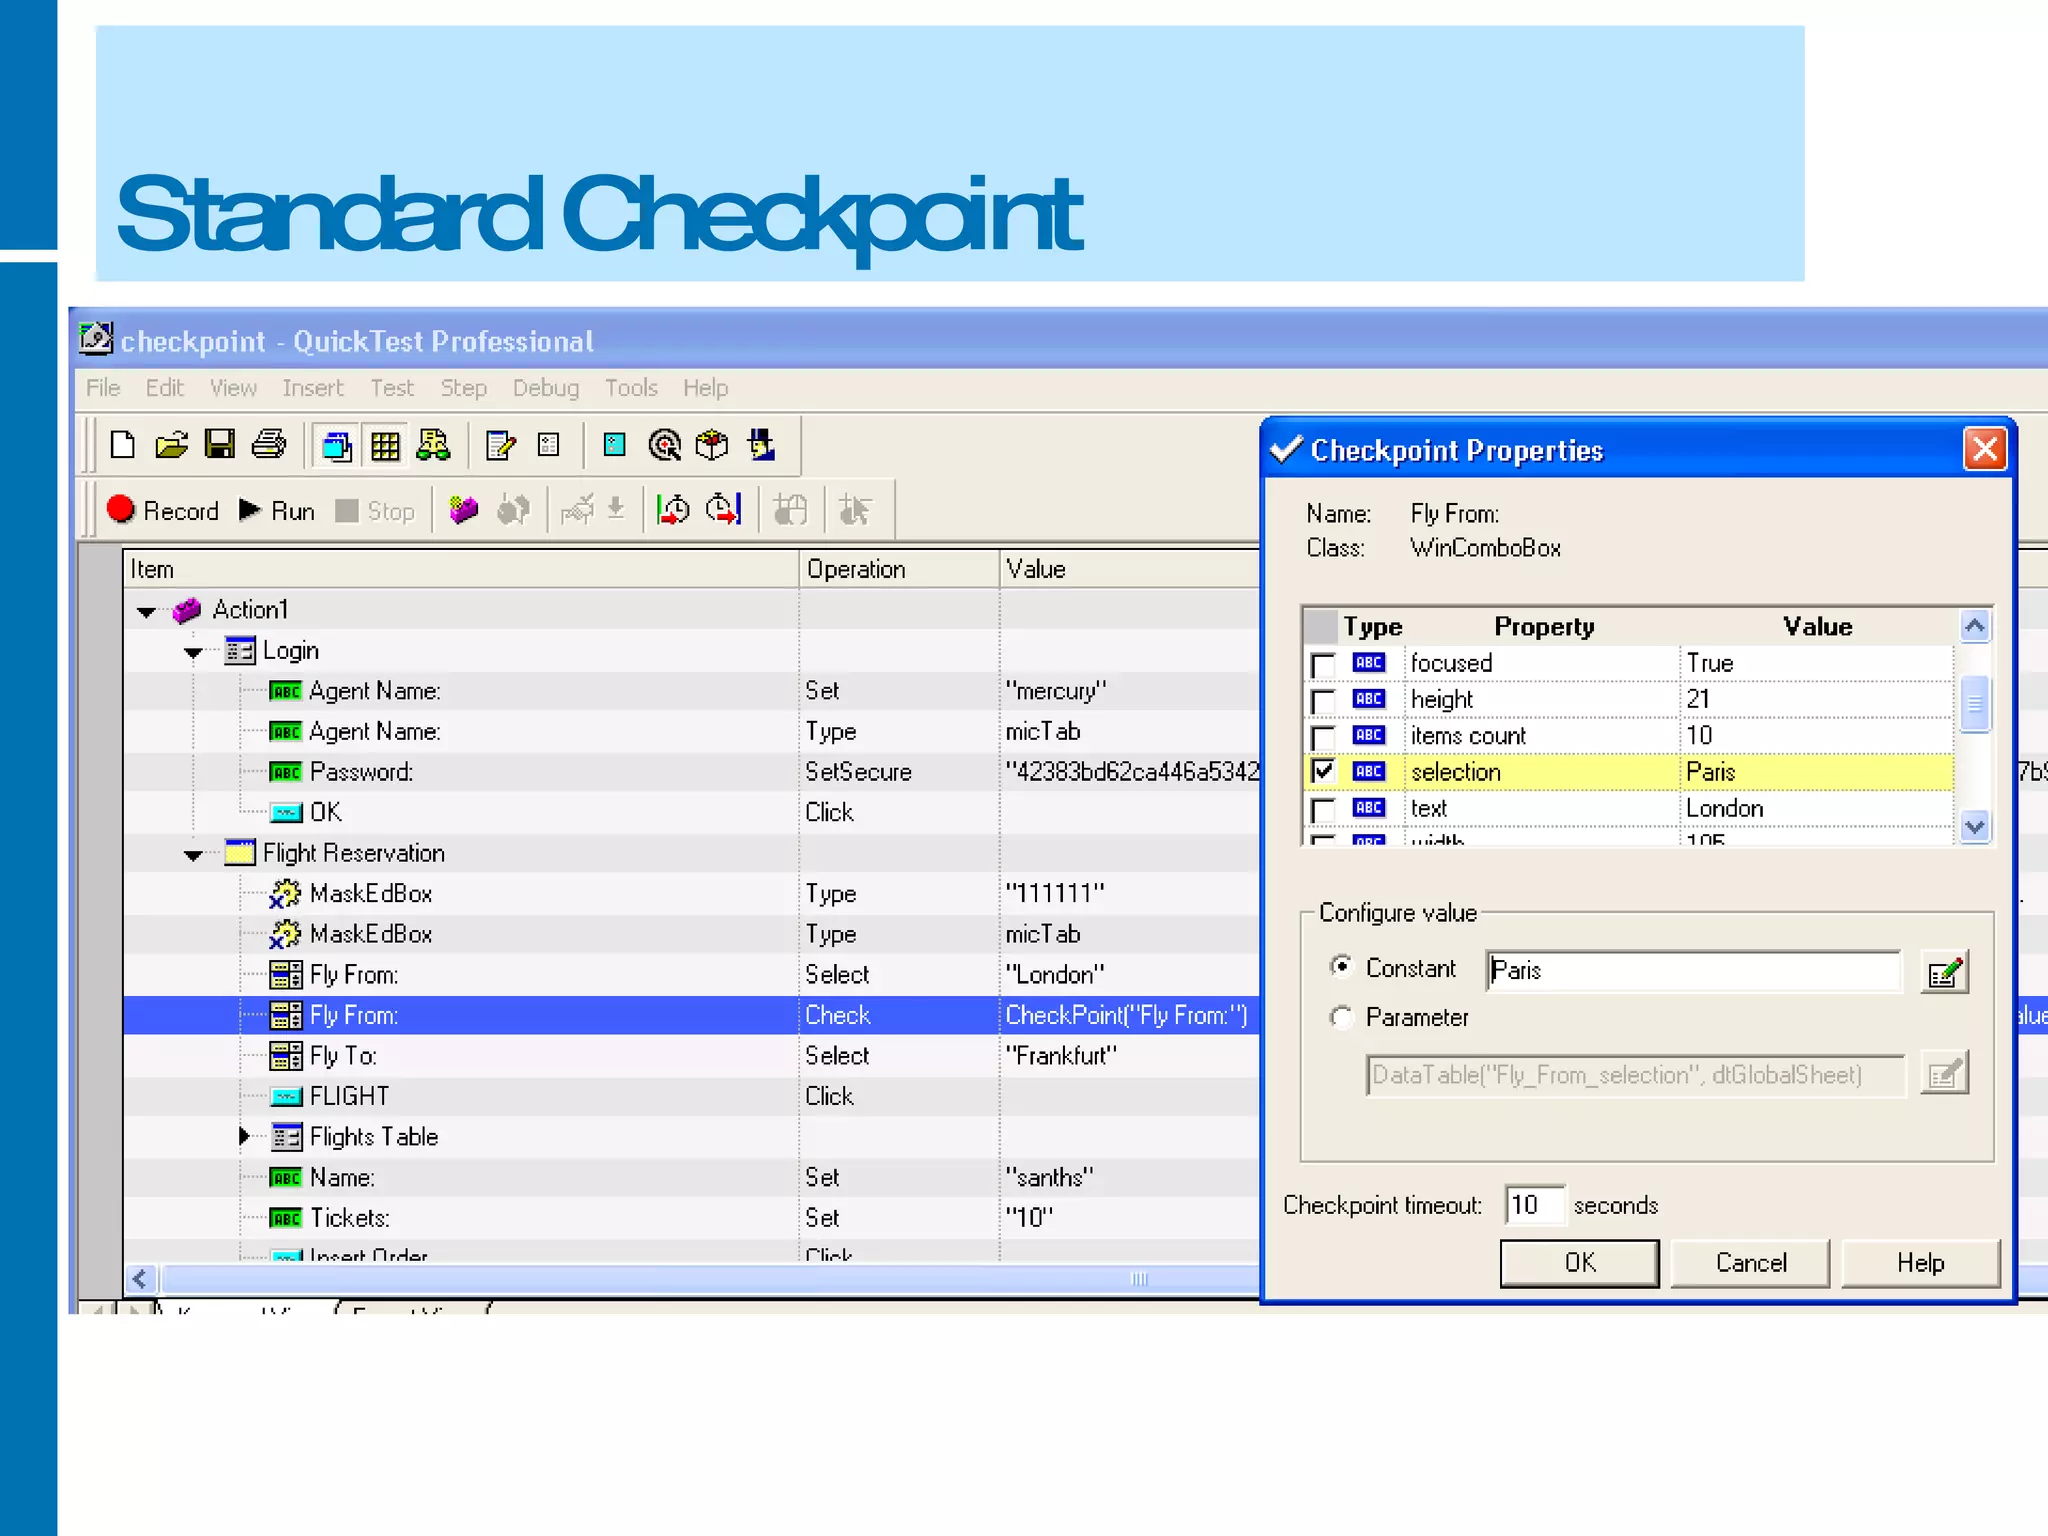
Task: Collapse the Flight Reservation node
Action: pyautogui.click(x=194, y=855)
